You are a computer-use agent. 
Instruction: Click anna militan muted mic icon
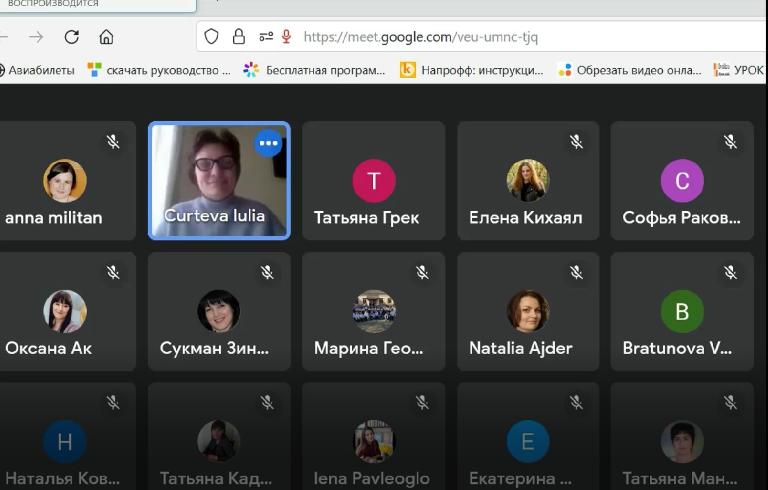113,142
